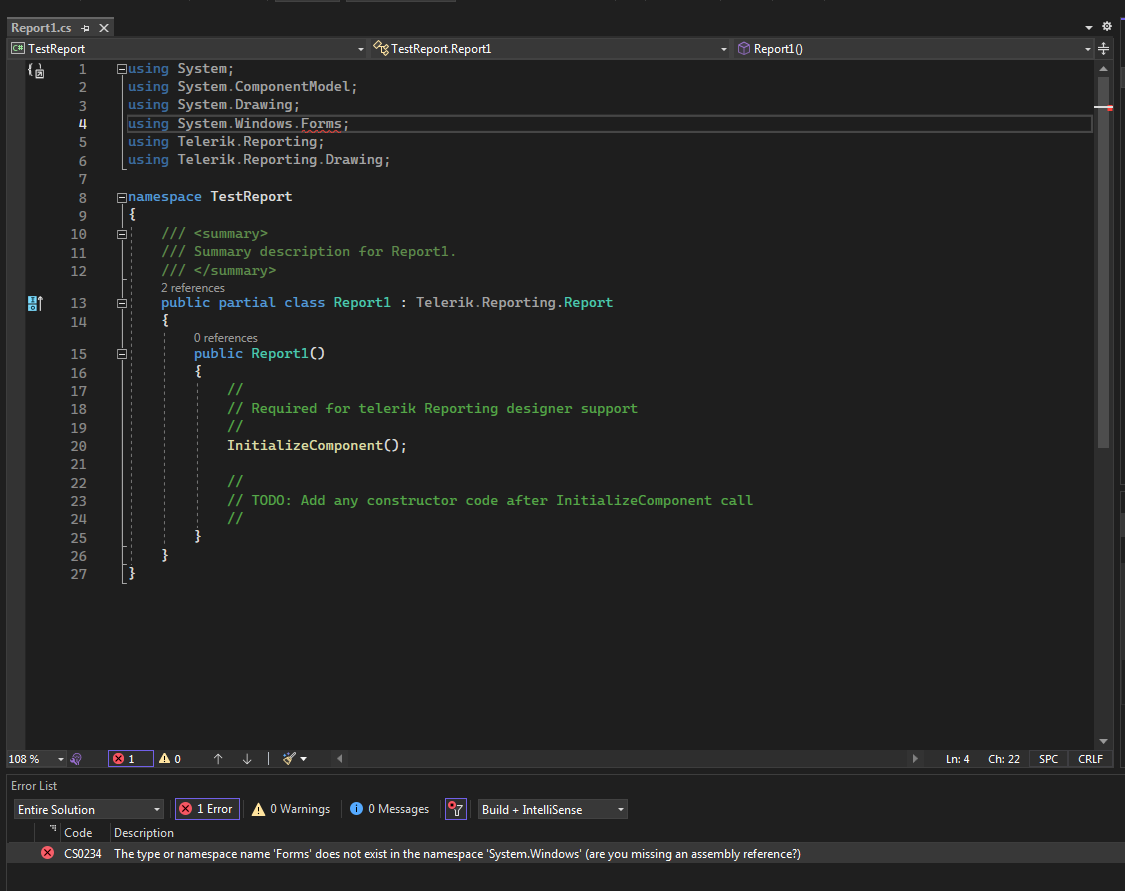The height and width of the screenshot is (891, 1125).
Task: Toggle the 0 Warnings filter
Action: pyautogui.click(x=291, y=809)
